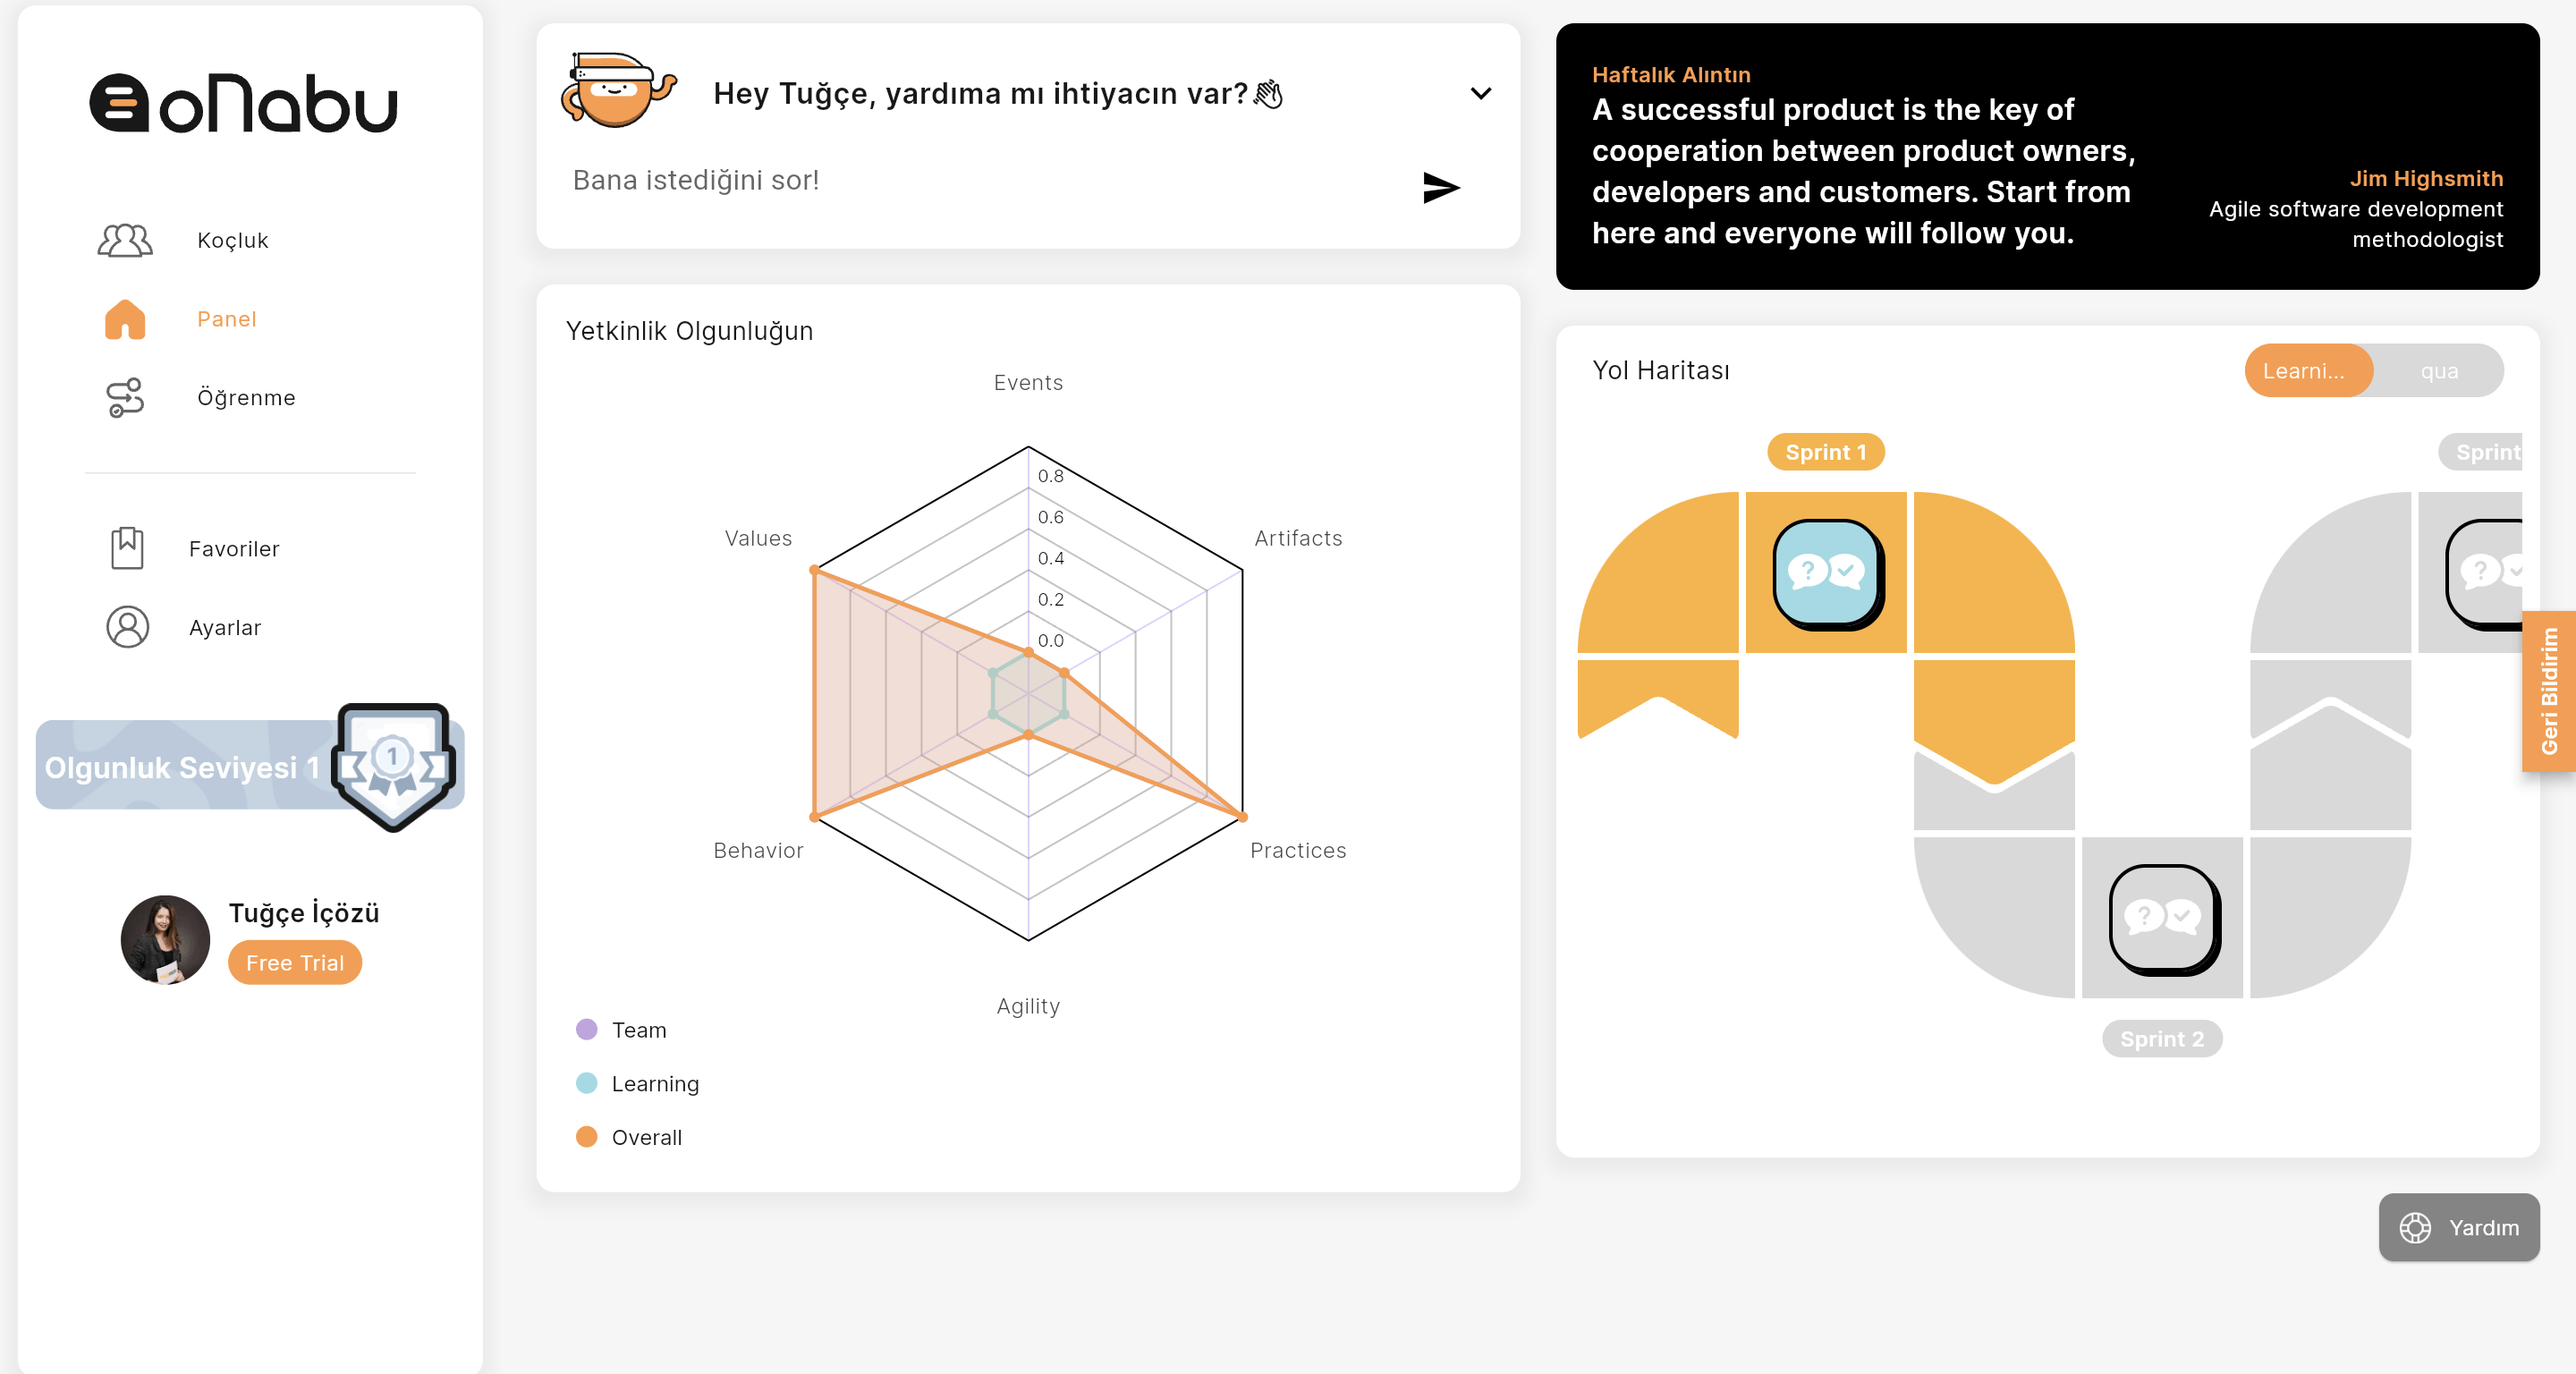Click the Free Trial button
2576x1374 pixels.
coord(295,962)
